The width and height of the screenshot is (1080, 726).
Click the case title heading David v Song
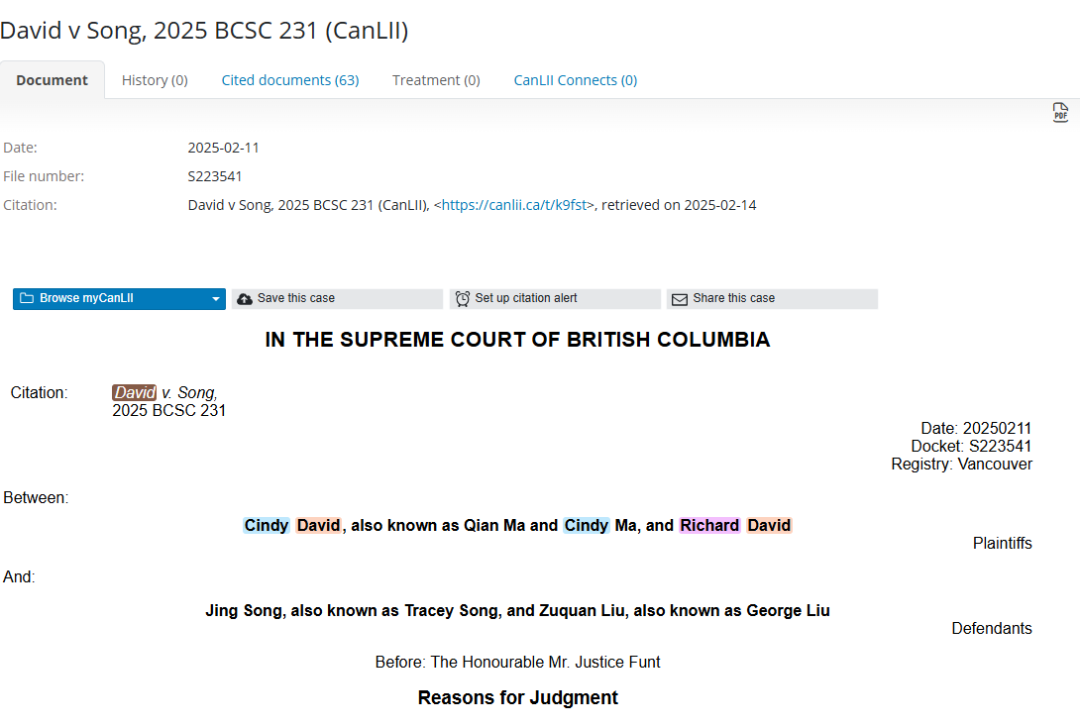point(204,31)
